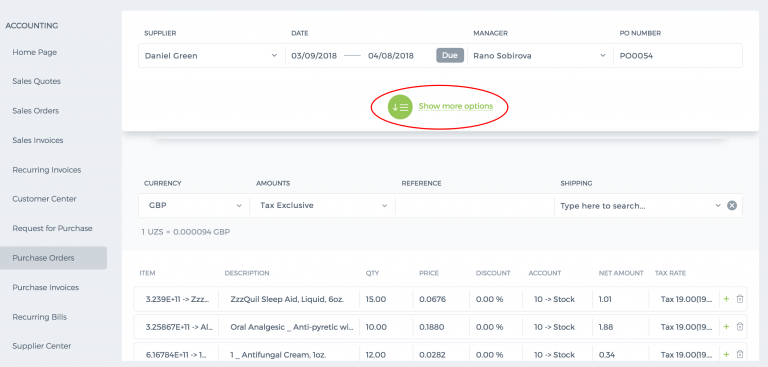
Task: Delete the Antifungal Cream line item
Action: tap(740, 354)
